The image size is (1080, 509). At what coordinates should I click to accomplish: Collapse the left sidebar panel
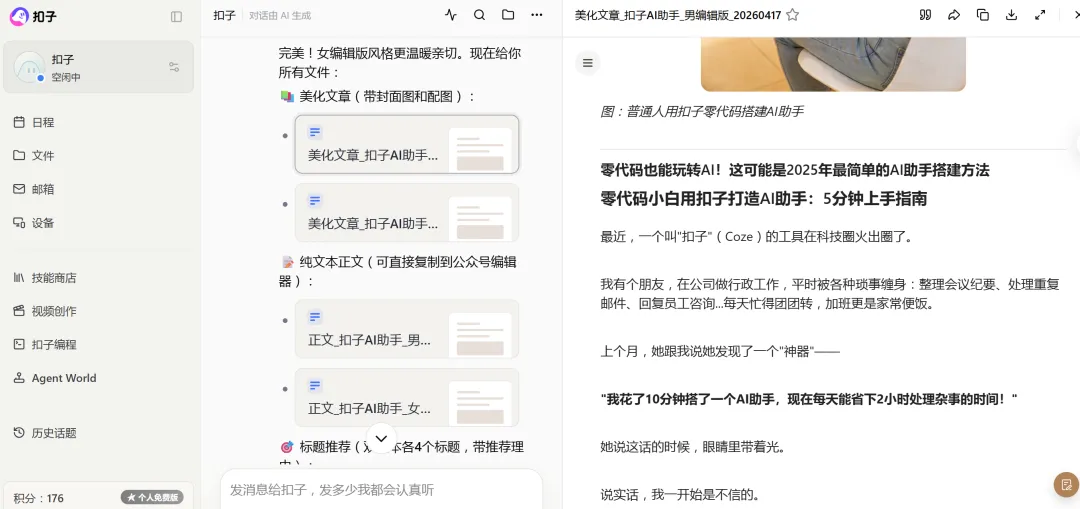(176, 17)
